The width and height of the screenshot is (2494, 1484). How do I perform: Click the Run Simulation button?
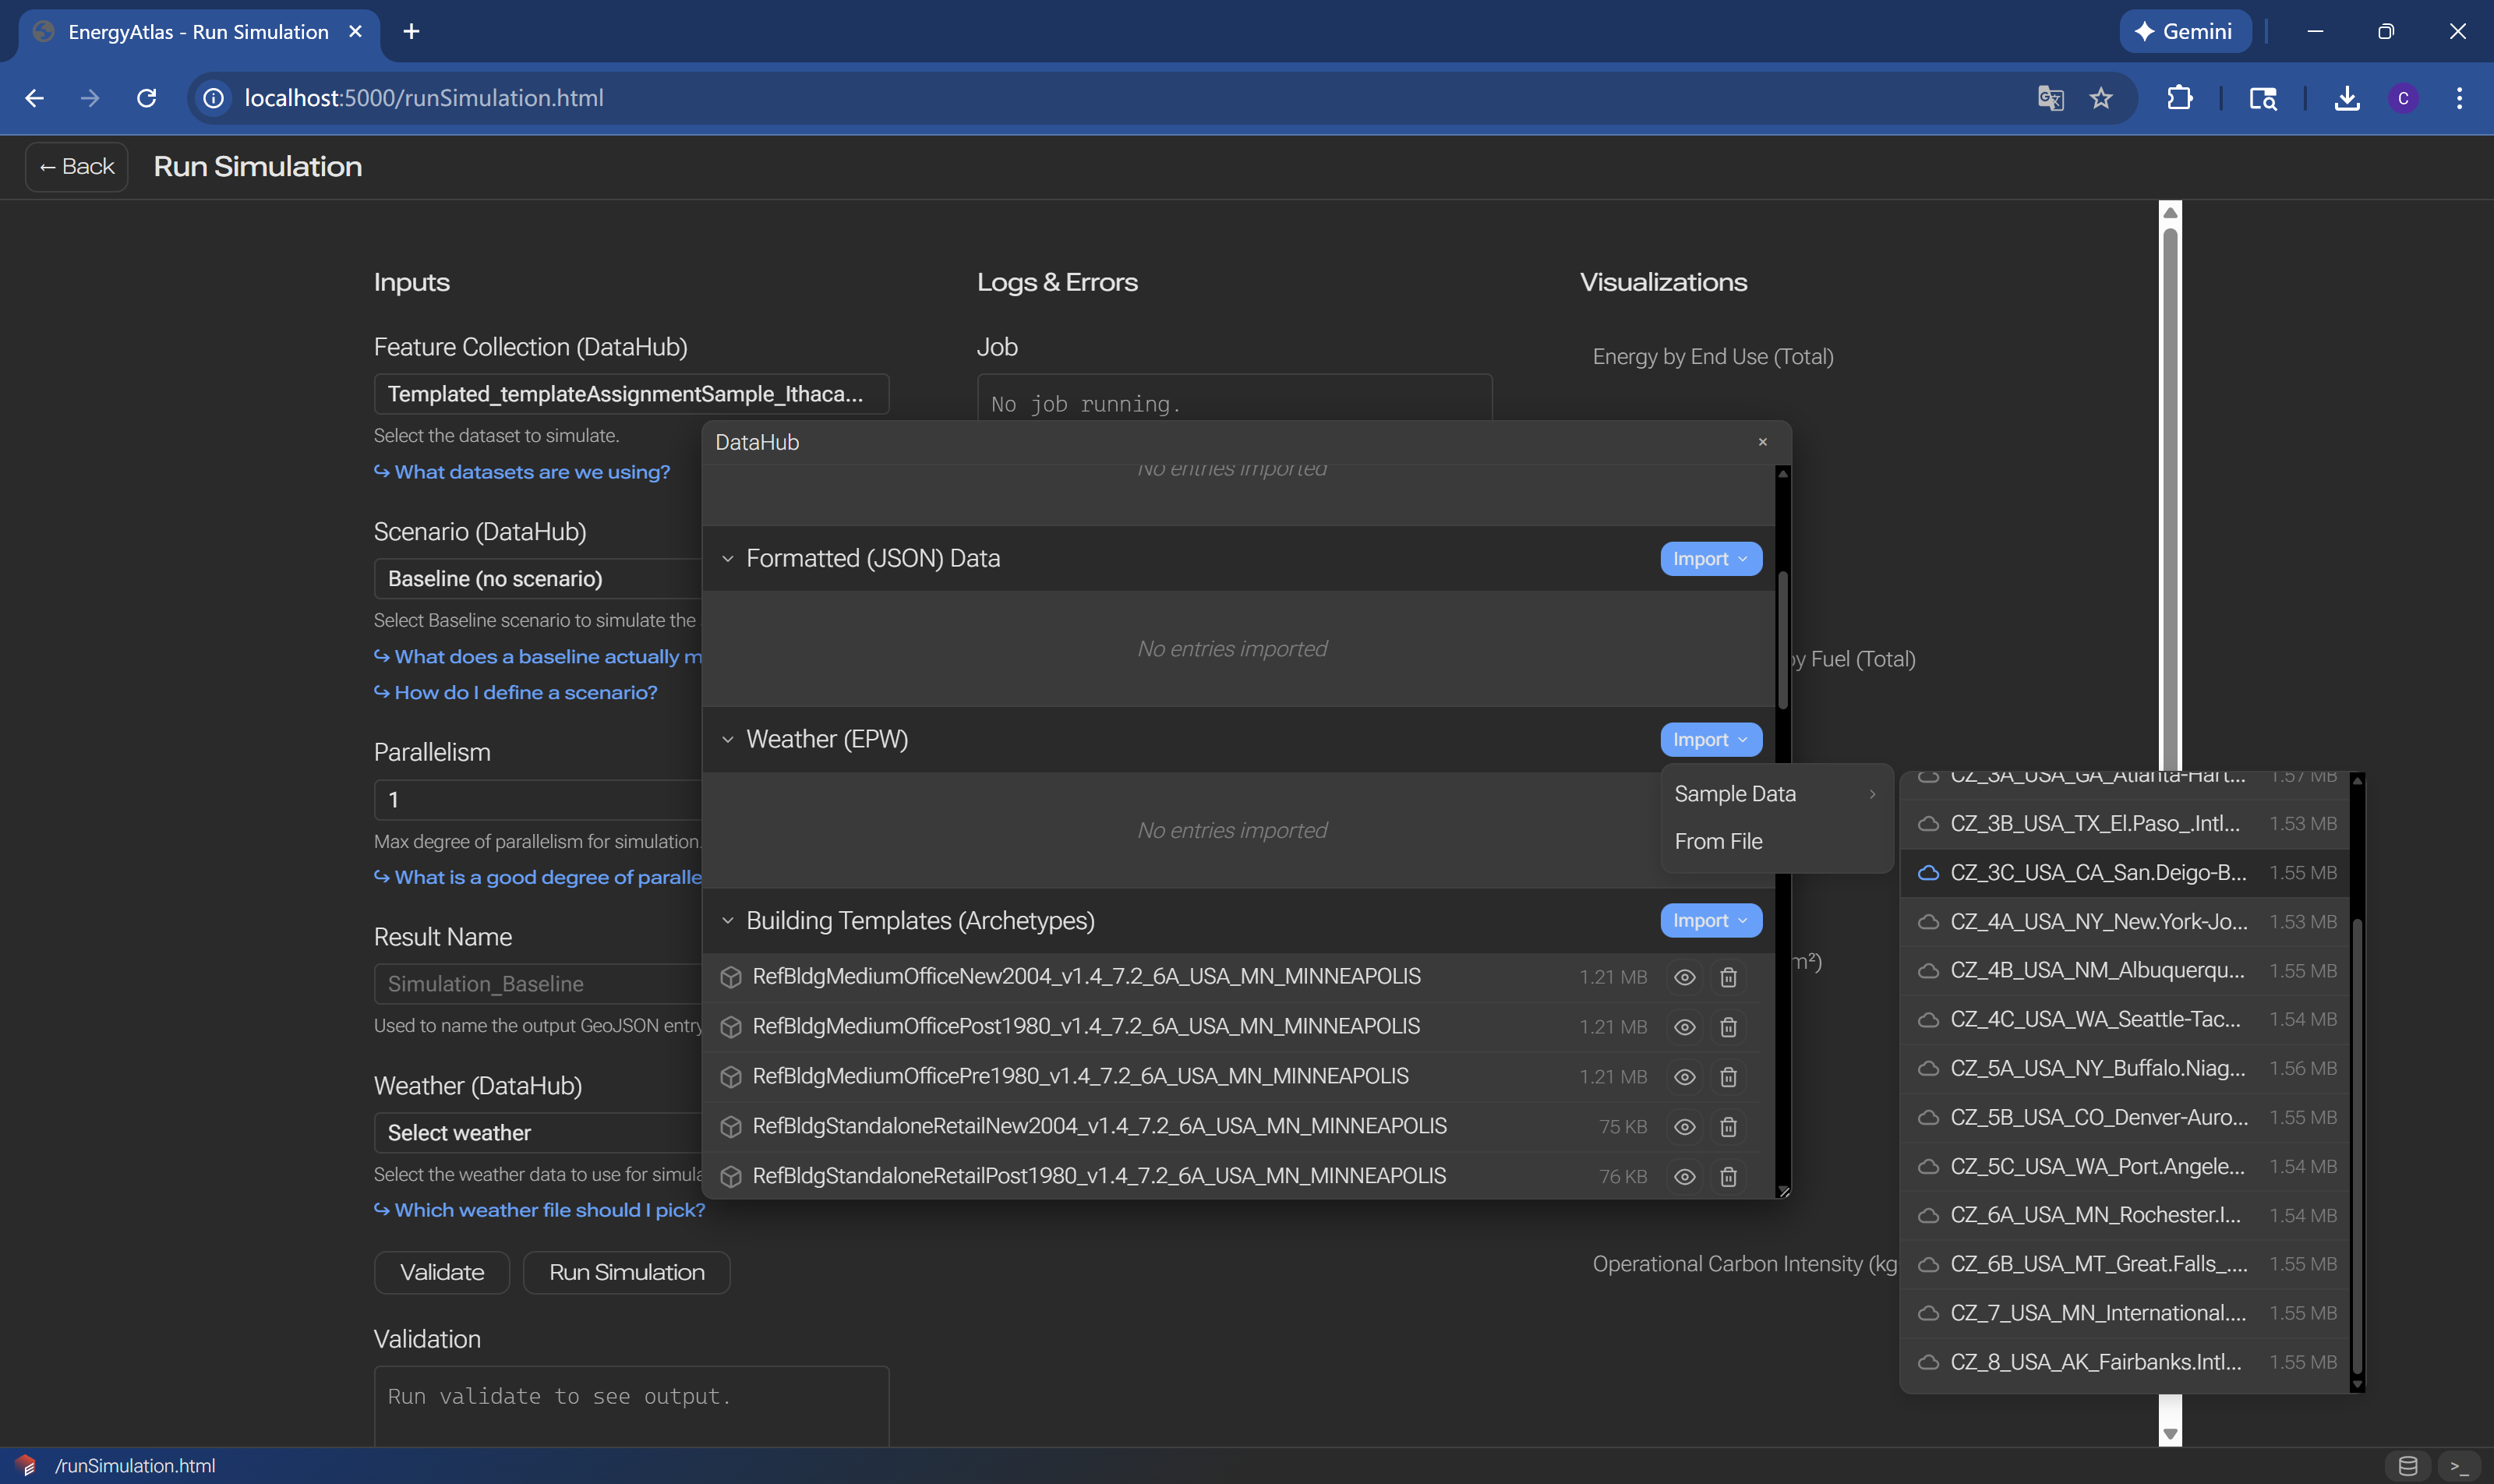click(x=626, y=1272)
